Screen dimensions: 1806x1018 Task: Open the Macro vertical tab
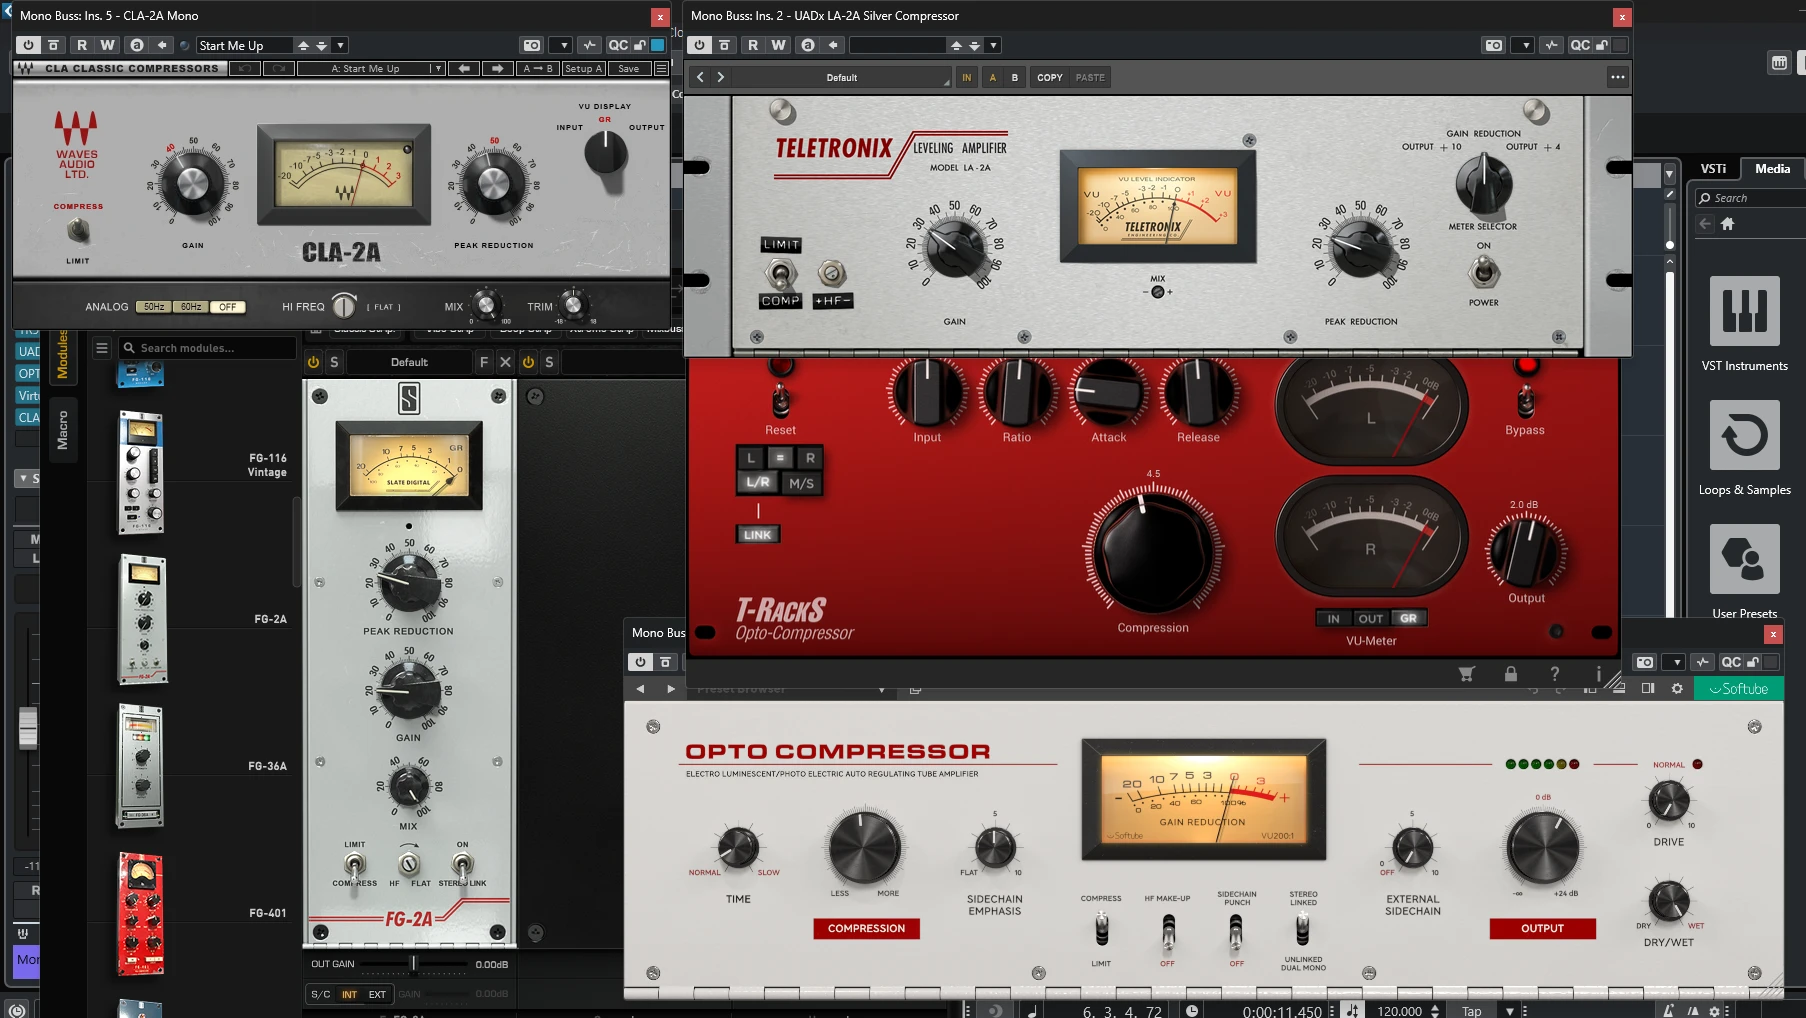point(62,430)
